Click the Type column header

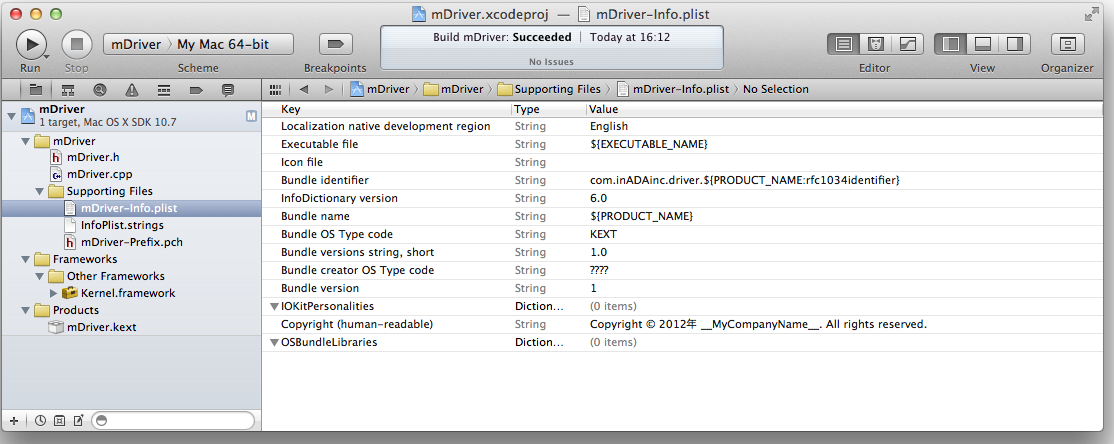[549, 109]
